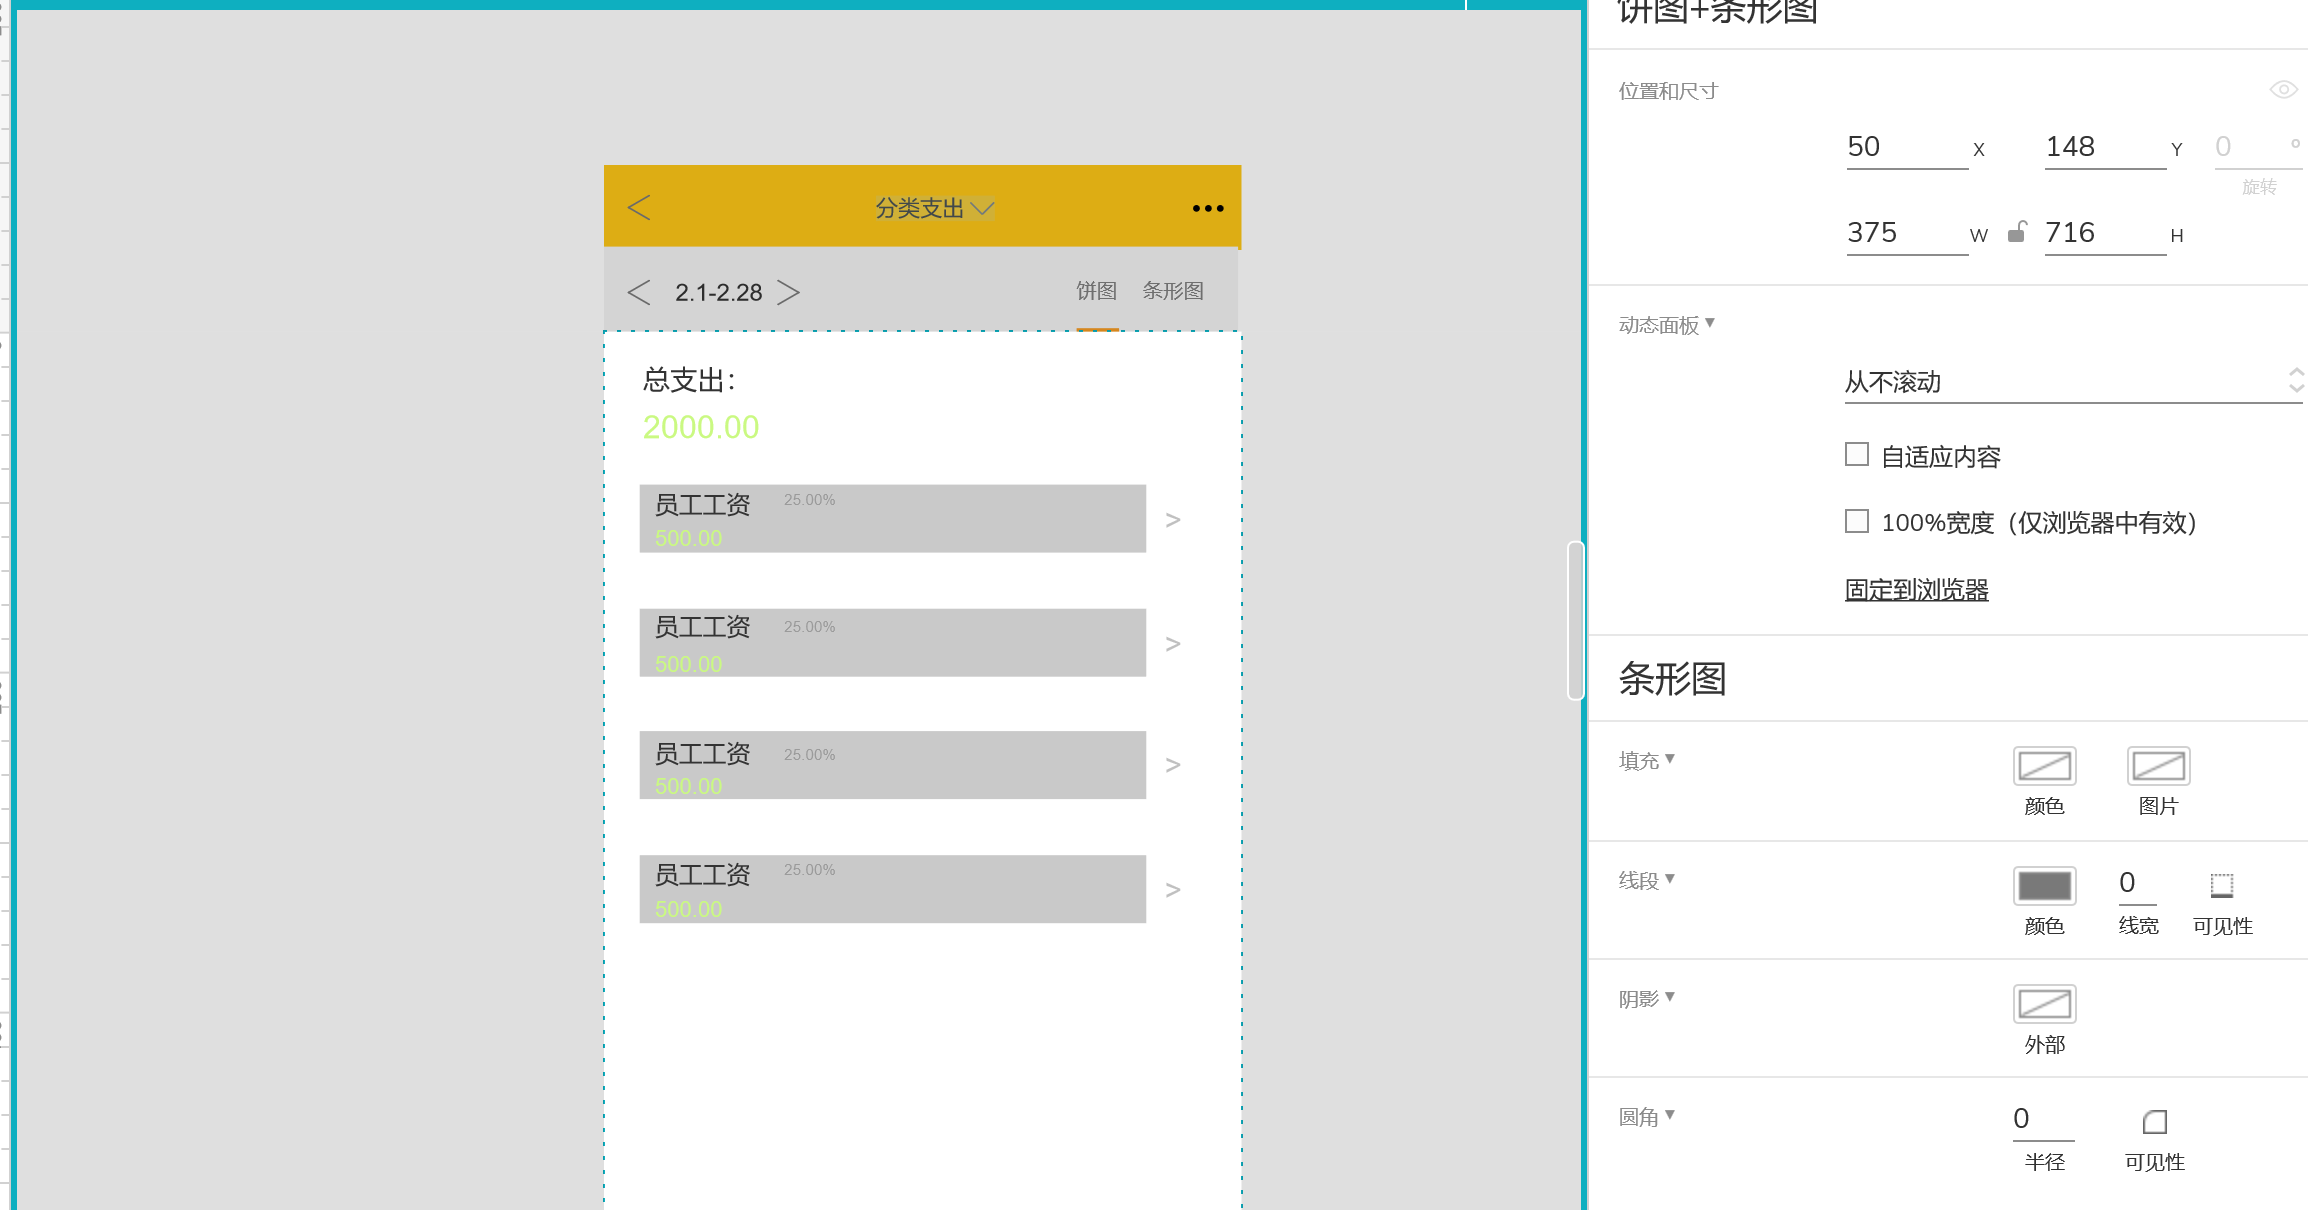Click the 固定到浏览器 link

click(x=1916, y=590)
